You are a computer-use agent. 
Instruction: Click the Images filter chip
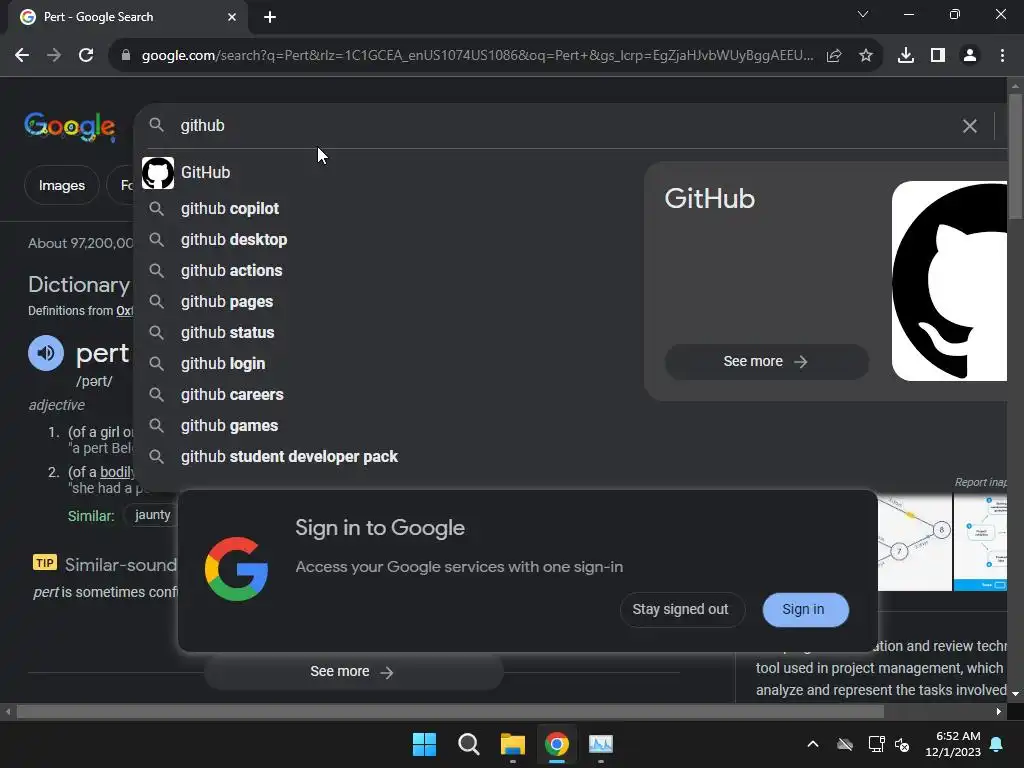[61, 185]
